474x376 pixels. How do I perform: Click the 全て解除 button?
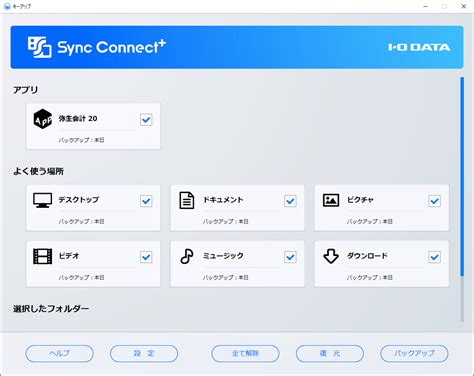point(245,353)
